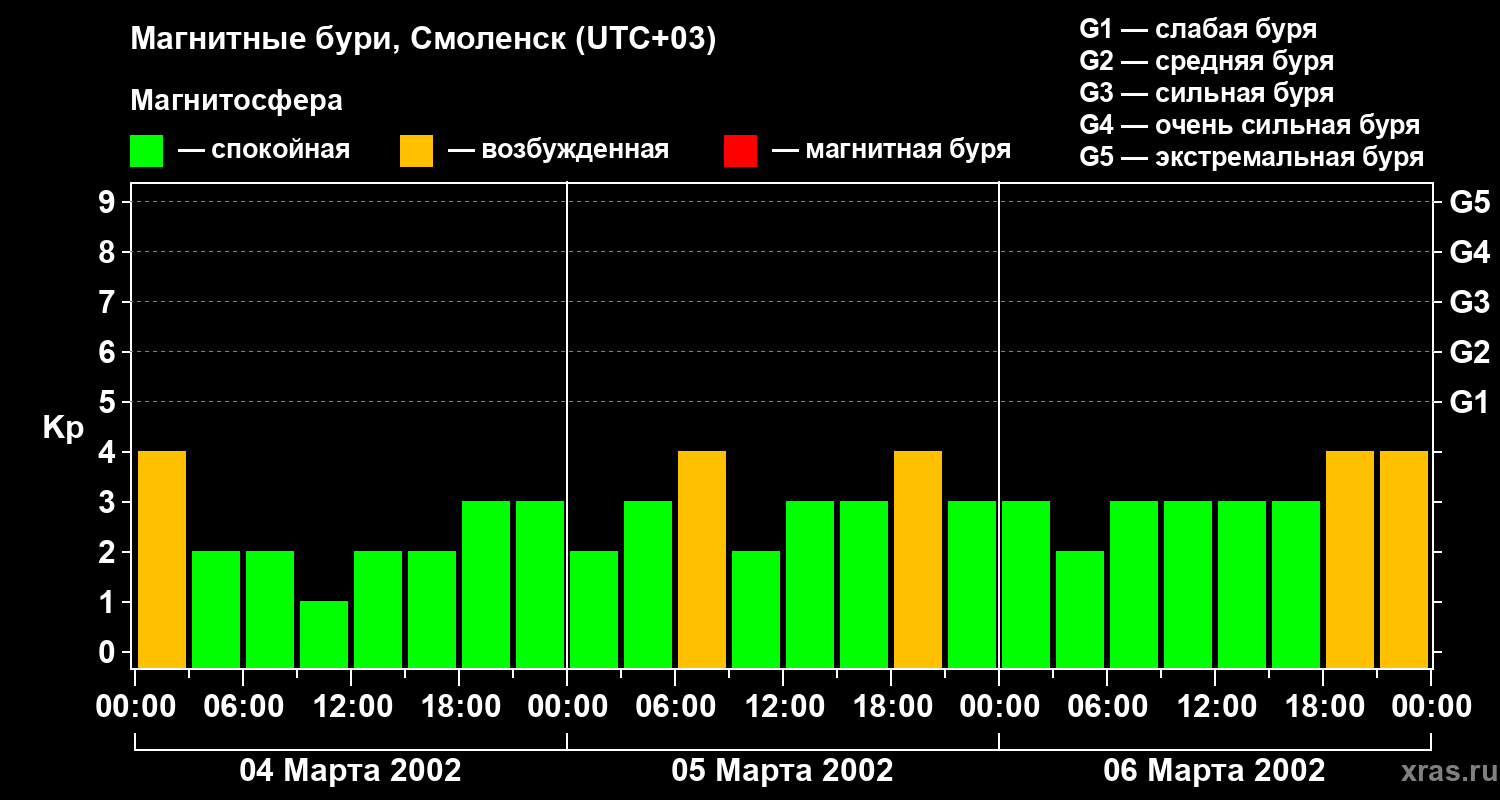
Task: Click the '— возбужденная' legend label
Action: 558,151
